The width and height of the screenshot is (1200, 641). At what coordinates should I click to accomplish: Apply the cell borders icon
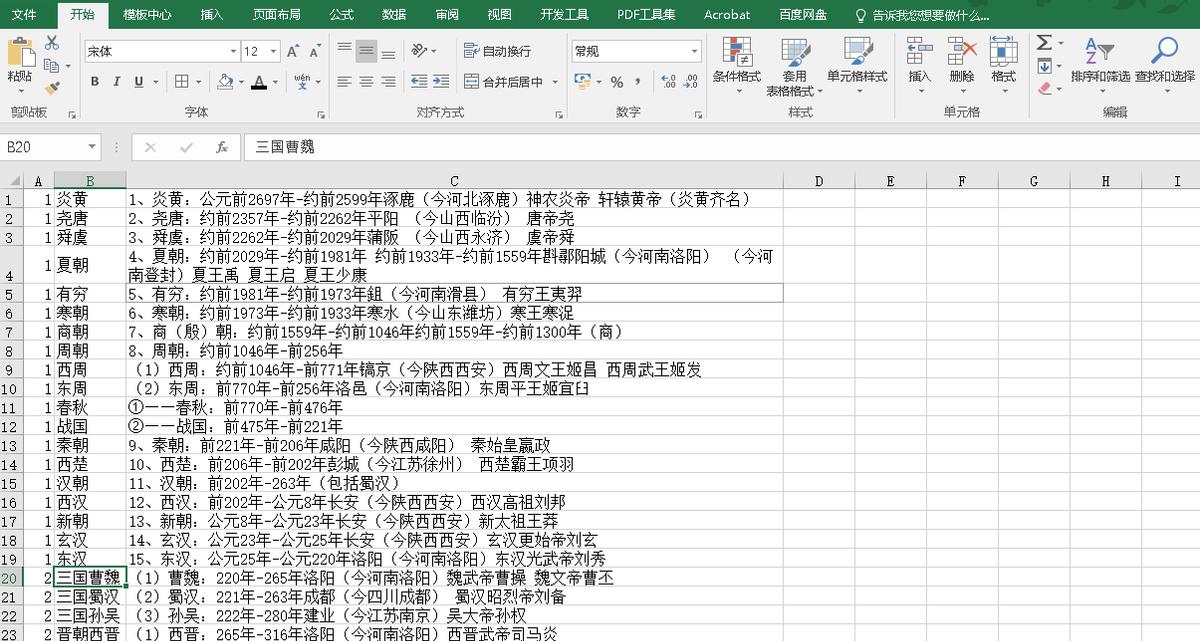181,81
